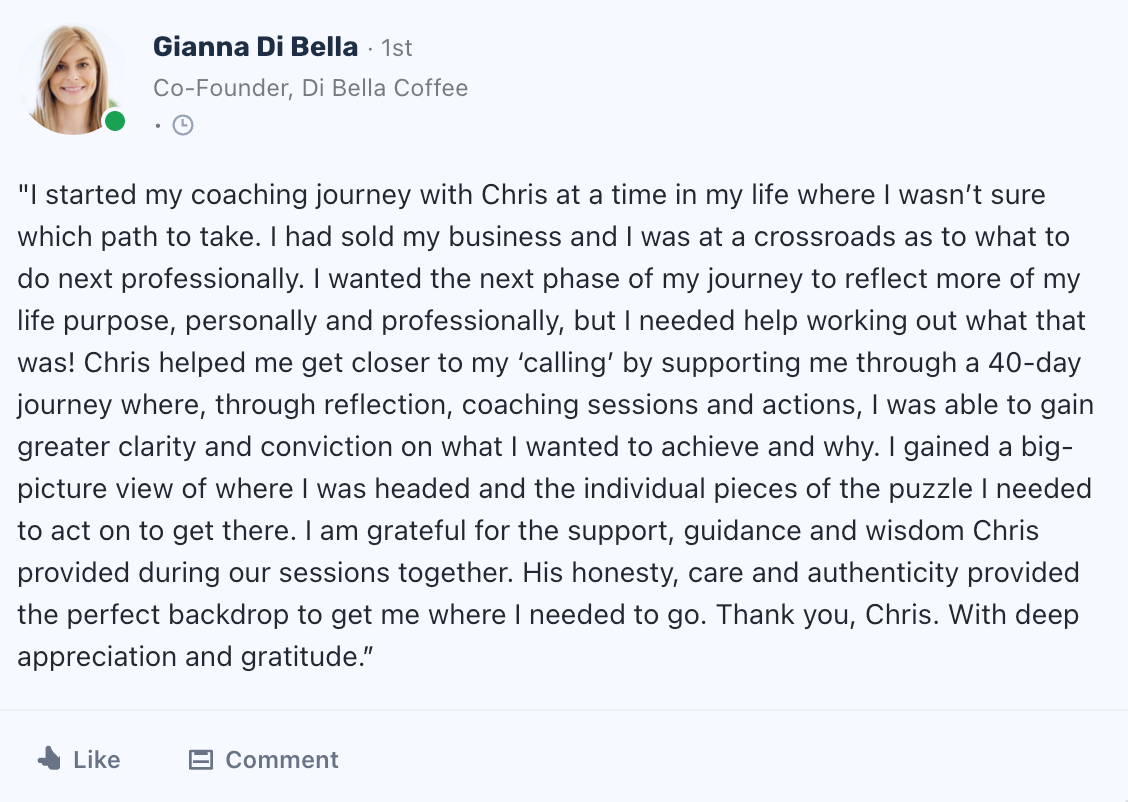
Task: Click the green online status dot
Action: coord(115,121)
